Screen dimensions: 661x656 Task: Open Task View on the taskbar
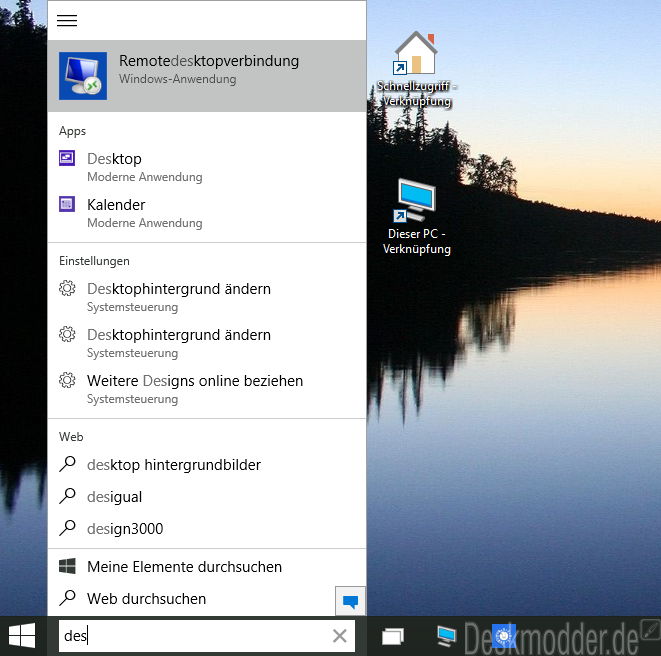(x=392, y=636)
